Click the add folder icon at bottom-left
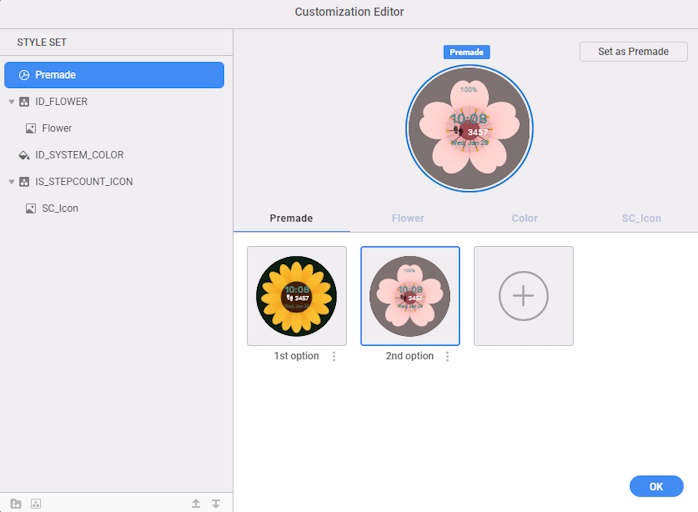The height and width of the screenshot is (512, 698). (16, 503)
